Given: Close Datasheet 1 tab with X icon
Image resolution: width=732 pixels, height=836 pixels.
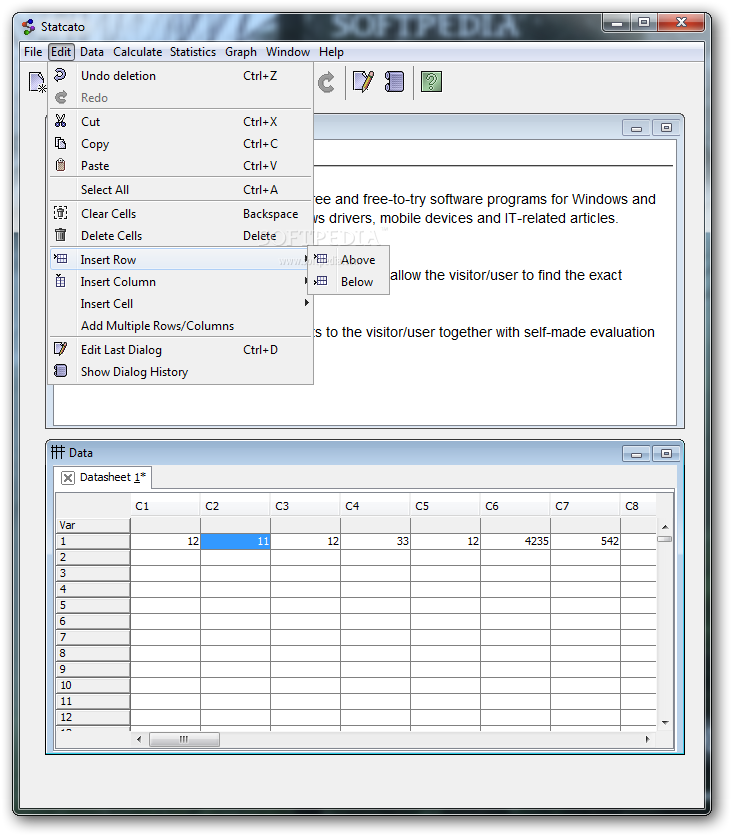Looking at the screenshot, I should pyautogui.click(x=68, y=478).
